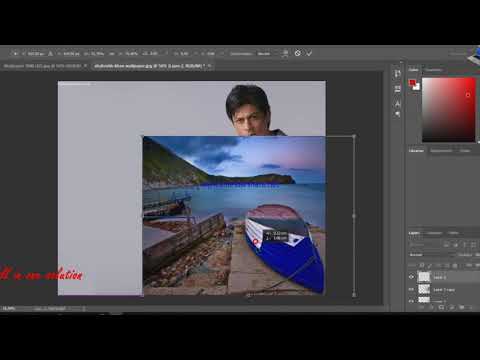Commit the transform with the checkmark icon
Image resolution: width=480 pixels, height=360 pixels.
[309, 53]
